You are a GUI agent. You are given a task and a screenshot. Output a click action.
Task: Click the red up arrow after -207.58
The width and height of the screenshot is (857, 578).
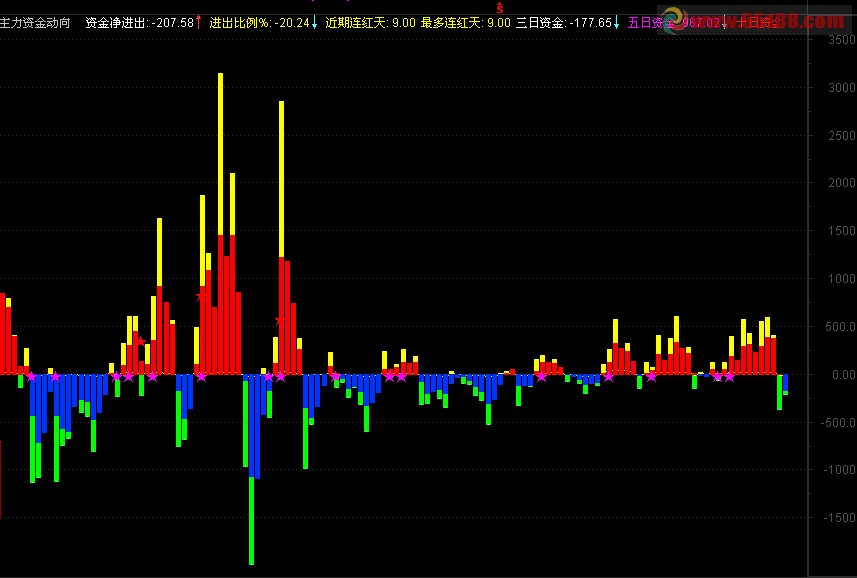(x=198, y=22)
